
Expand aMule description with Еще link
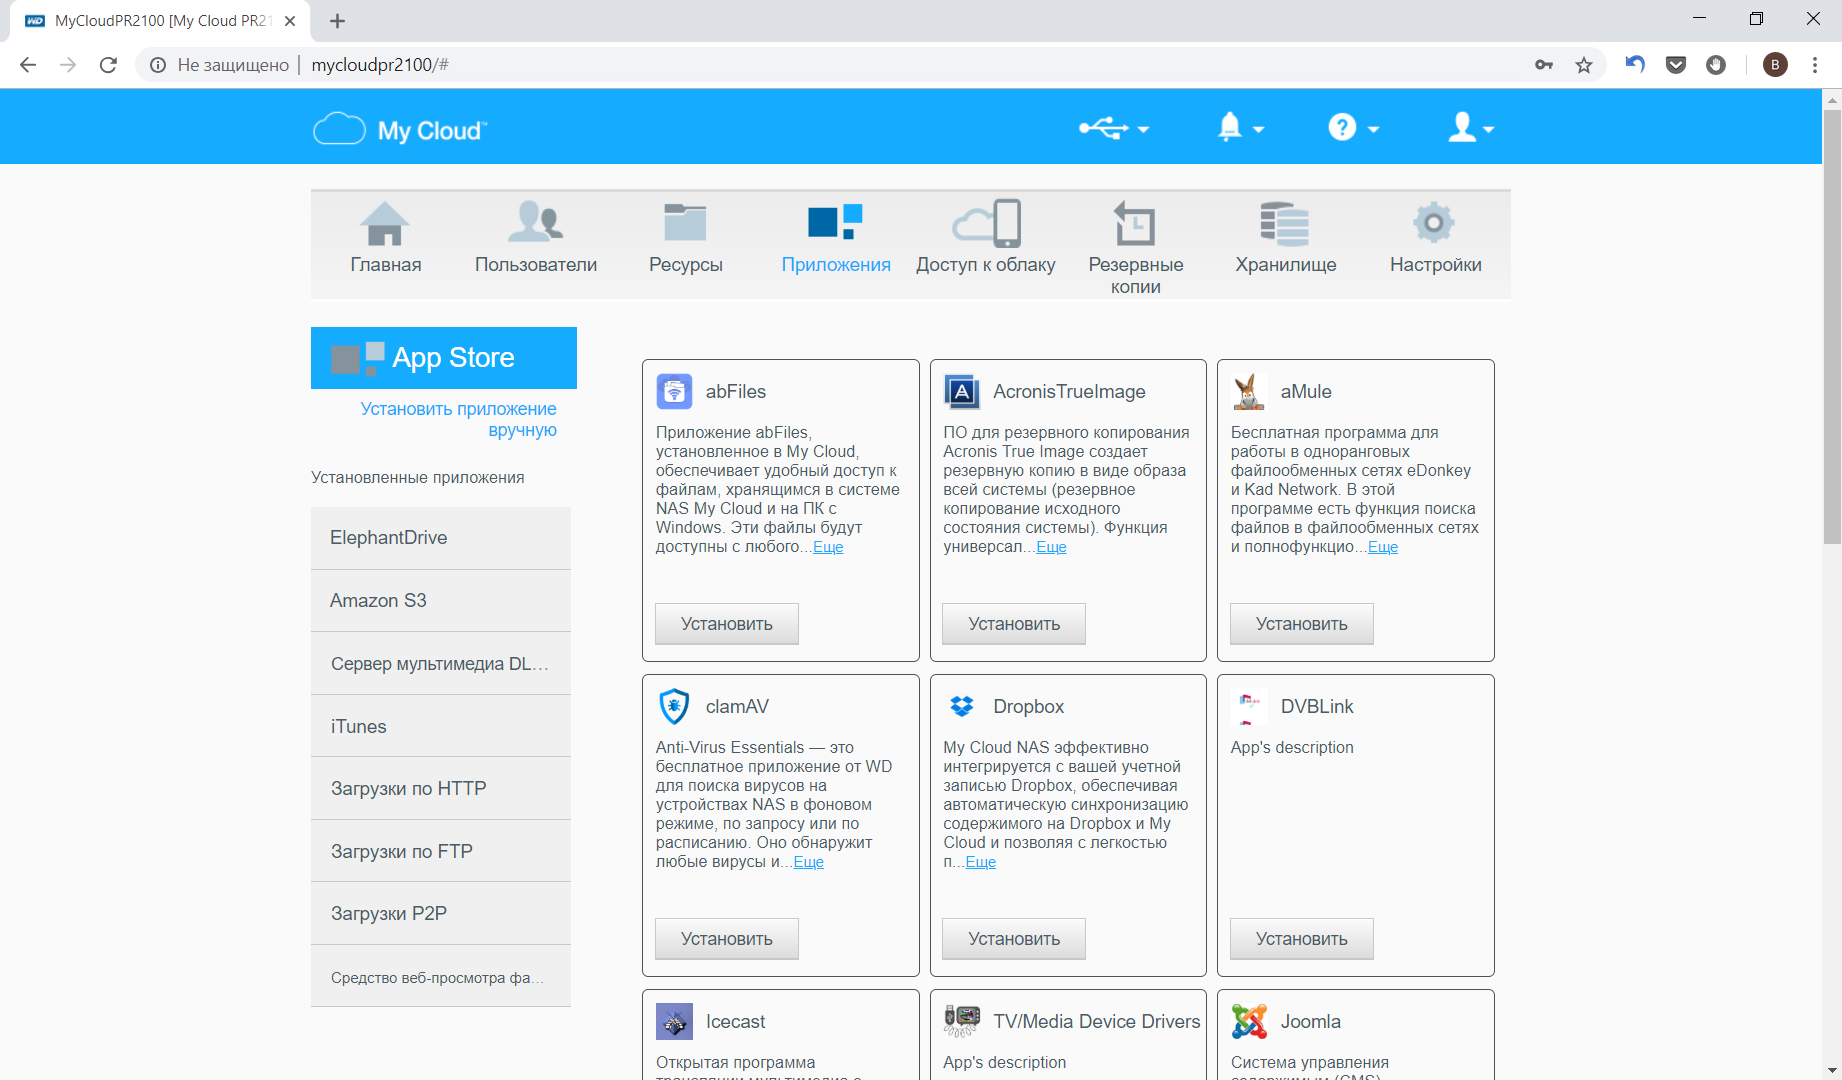pos(1383,547)
